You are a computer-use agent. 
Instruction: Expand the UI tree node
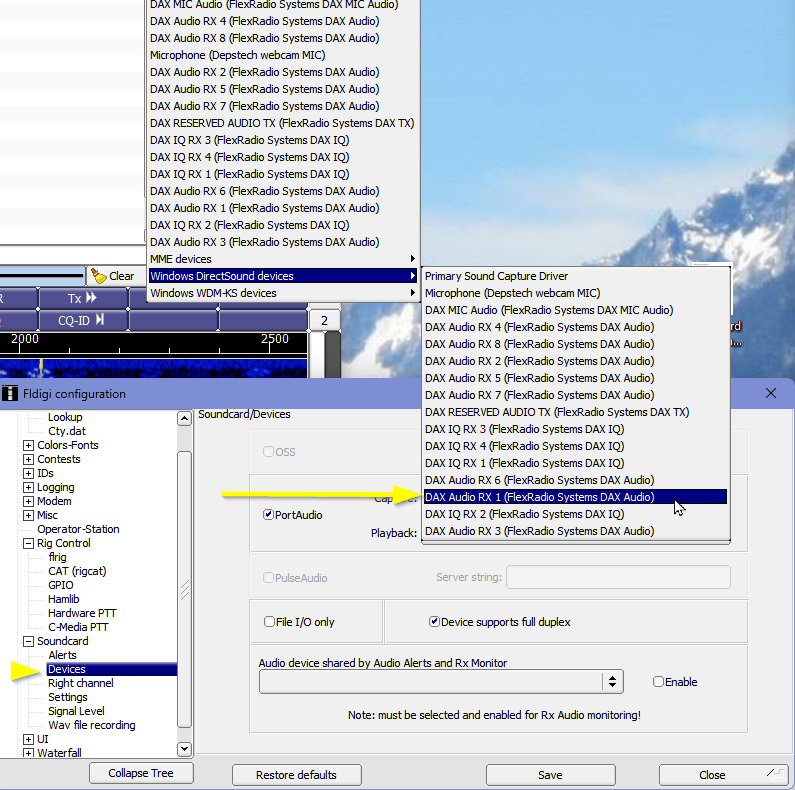tap(28, 739)
